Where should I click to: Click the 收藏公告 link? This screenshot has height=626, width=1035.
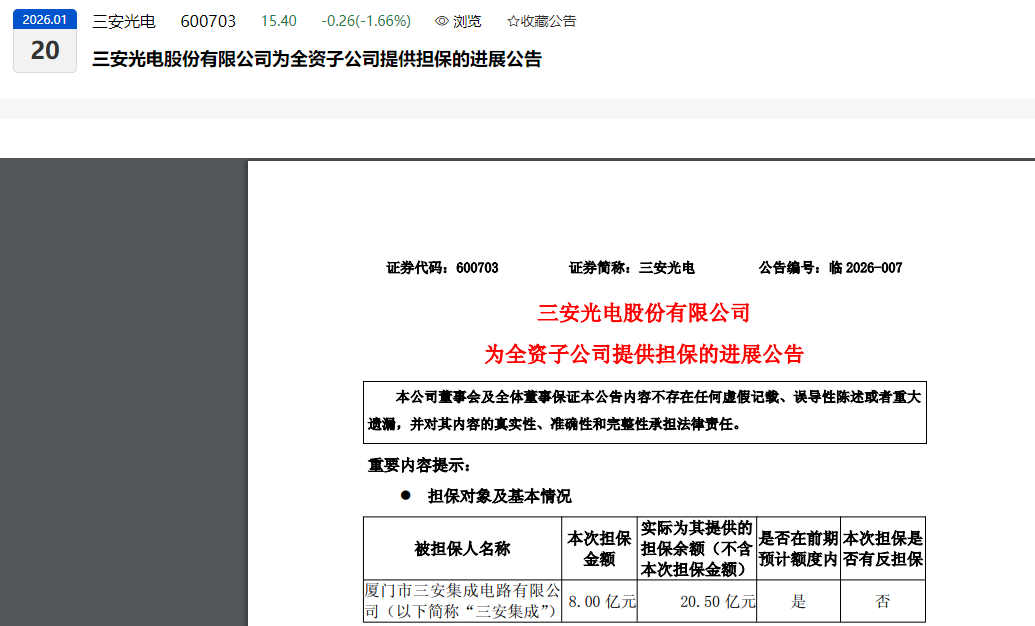point(548,21)
